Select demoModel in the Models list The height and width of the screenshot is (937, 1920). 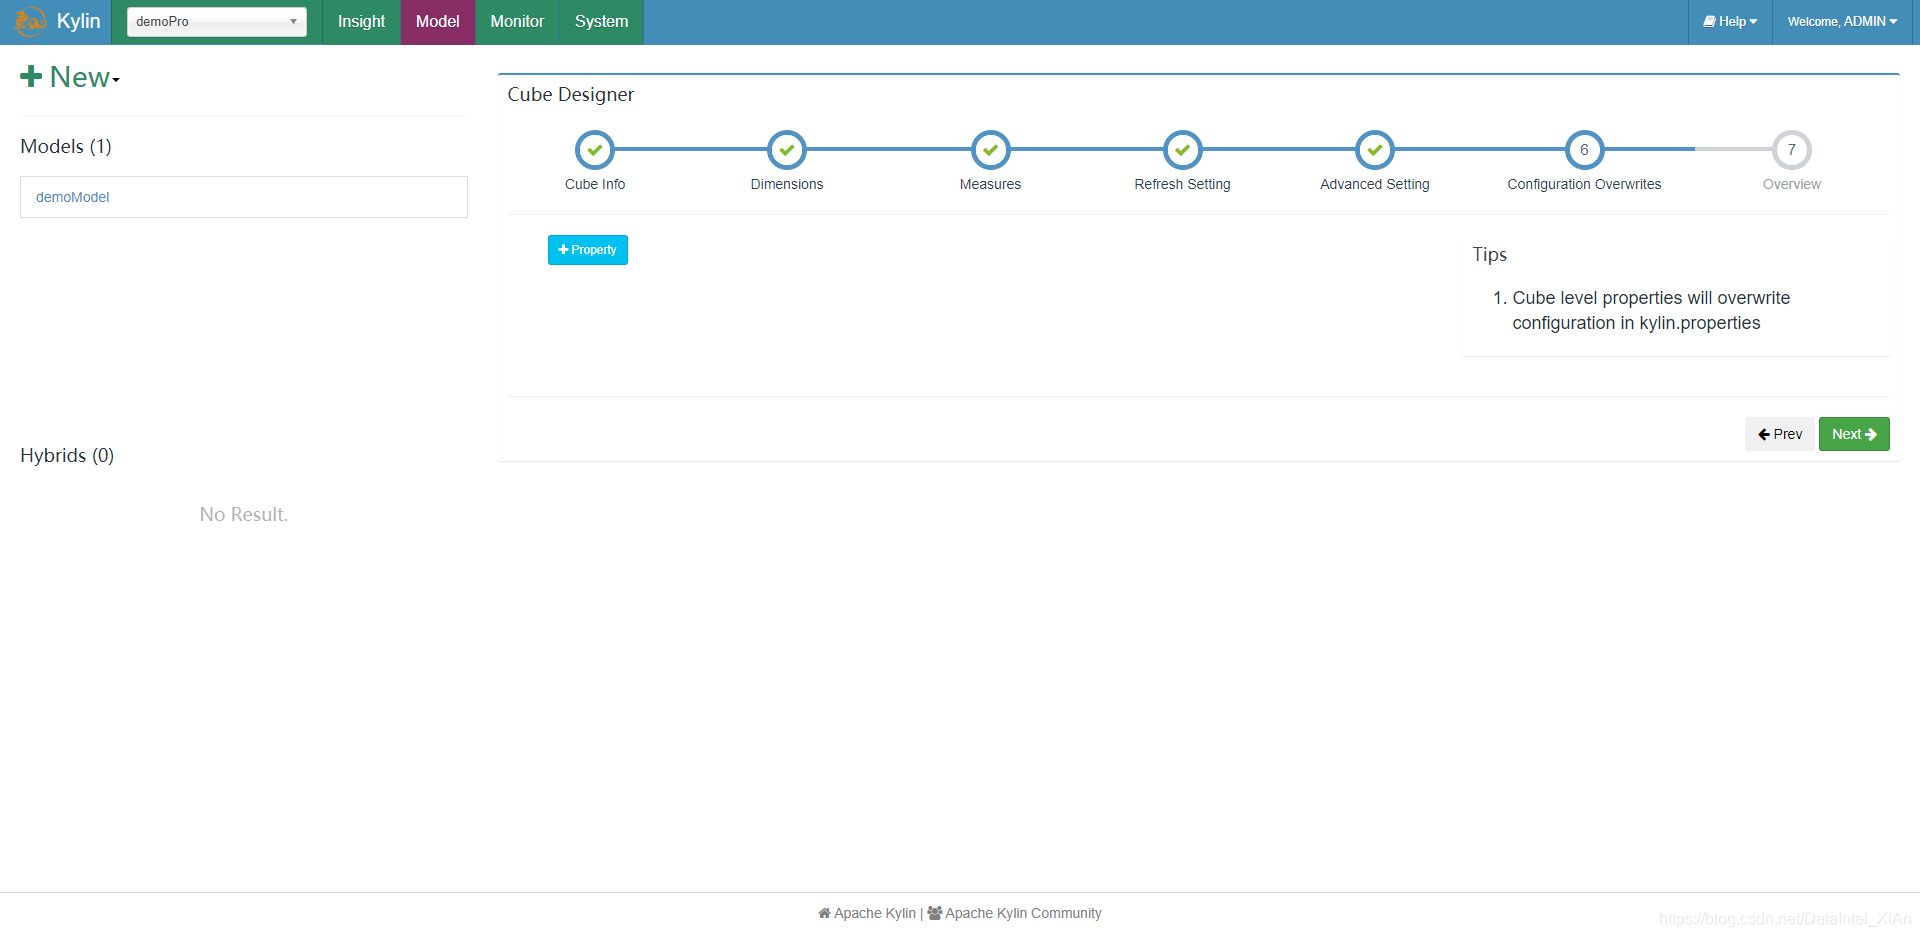point(244,197)
